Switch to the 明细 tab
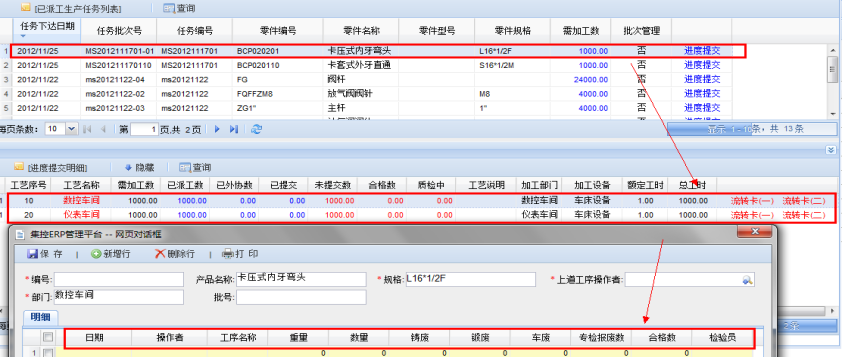The width and height of the screenshot is (844, 364). pyautogui.click(x=41, y=317)
